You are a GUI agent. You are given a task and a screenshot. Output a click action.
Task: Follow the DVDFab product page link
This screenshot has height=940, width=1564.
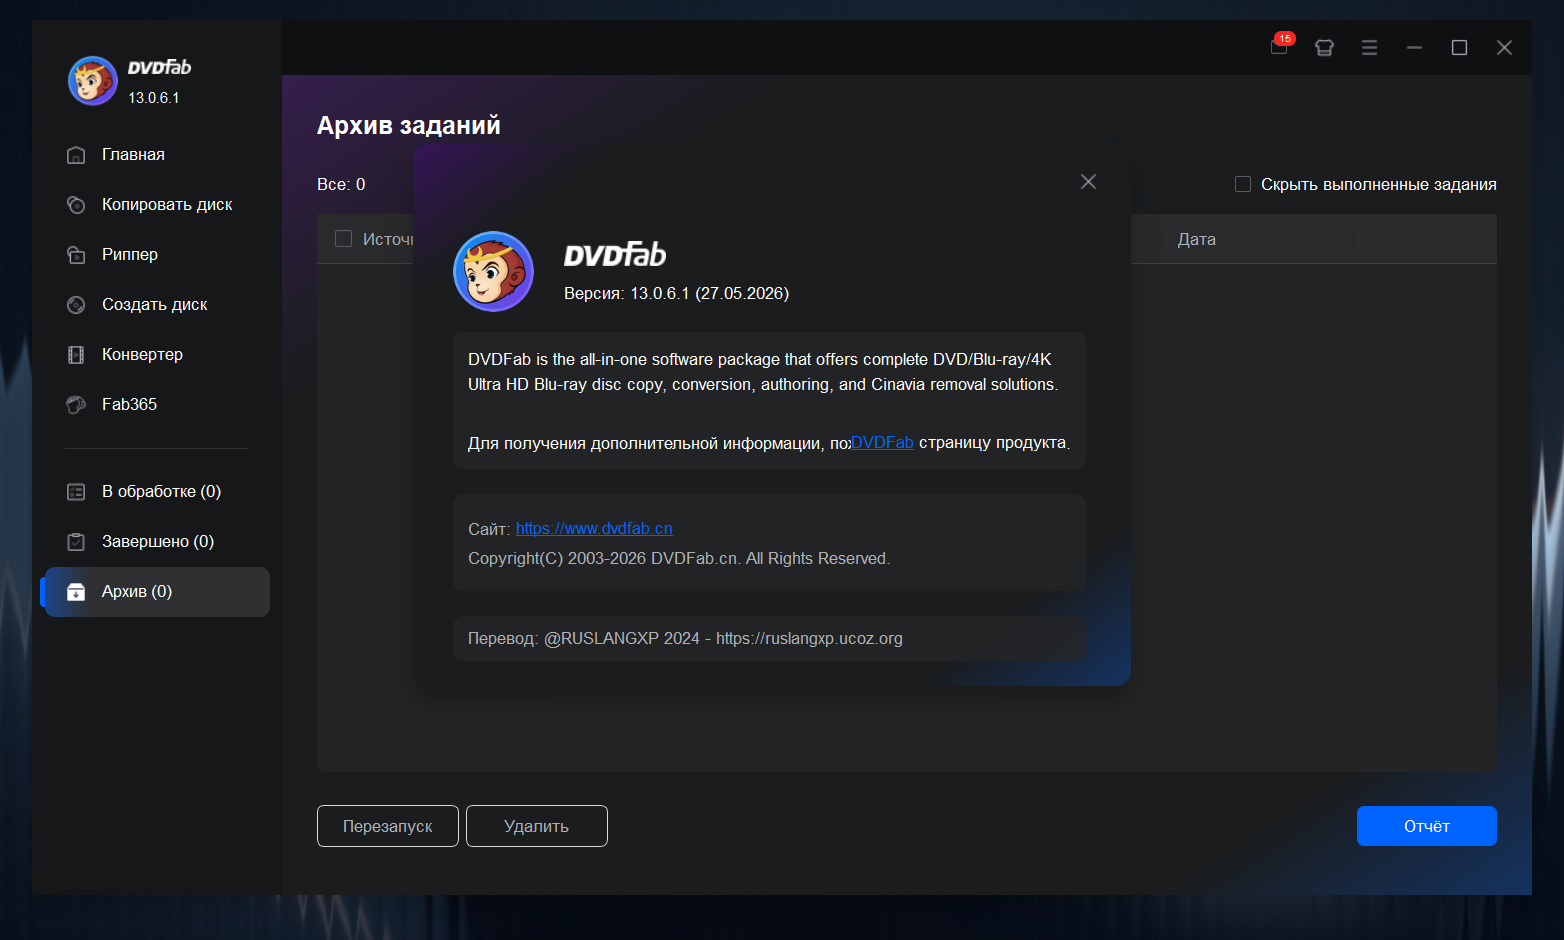882,442
